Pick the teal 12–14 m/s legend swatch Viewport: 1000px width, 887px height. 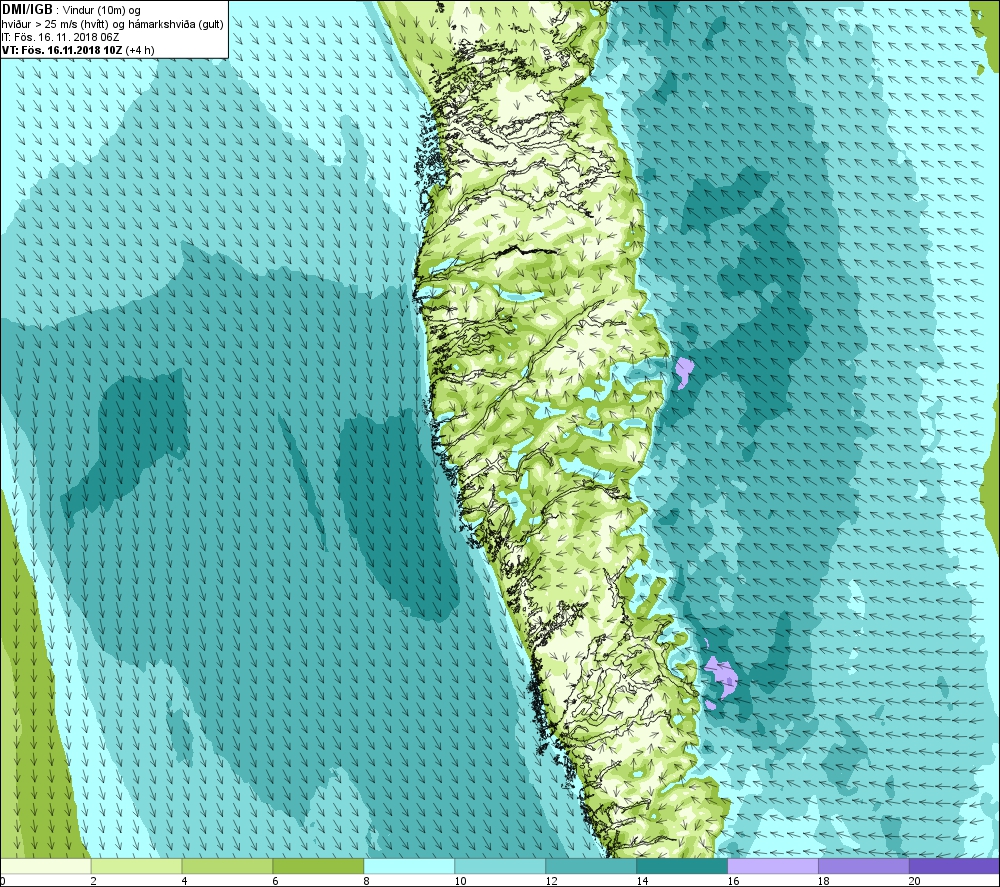tap(591, 866)
